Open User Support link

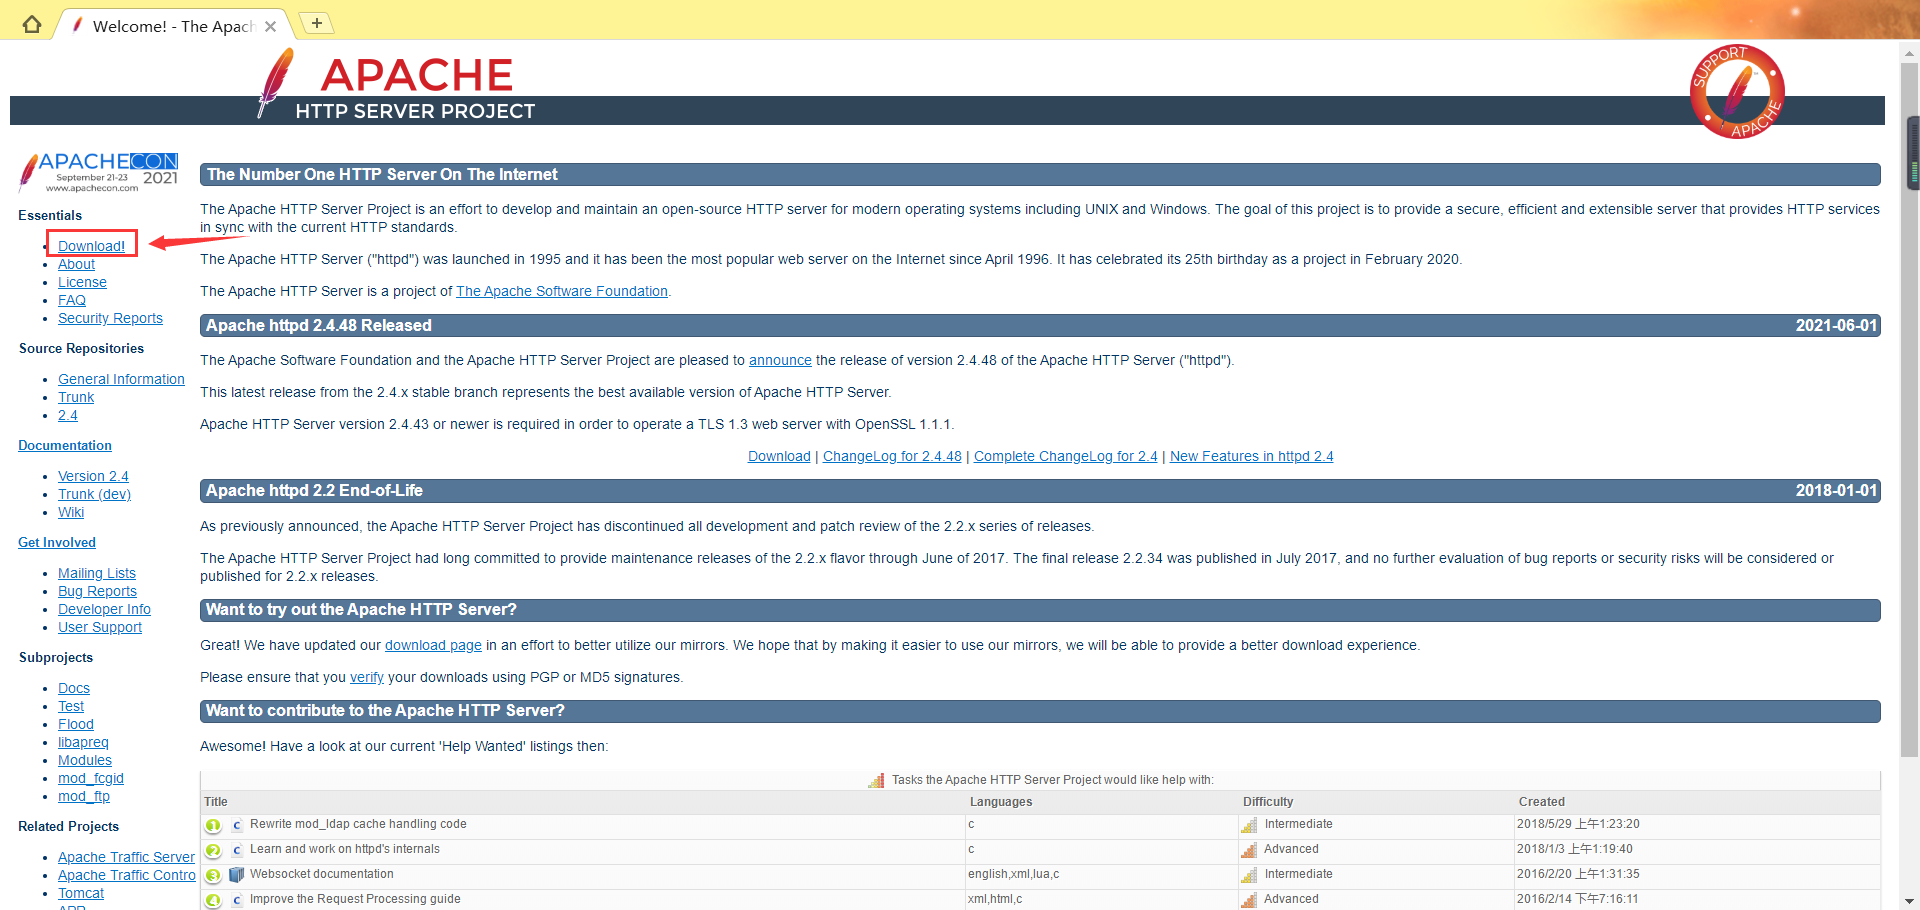pyautogui.click(x=100, y=627)
